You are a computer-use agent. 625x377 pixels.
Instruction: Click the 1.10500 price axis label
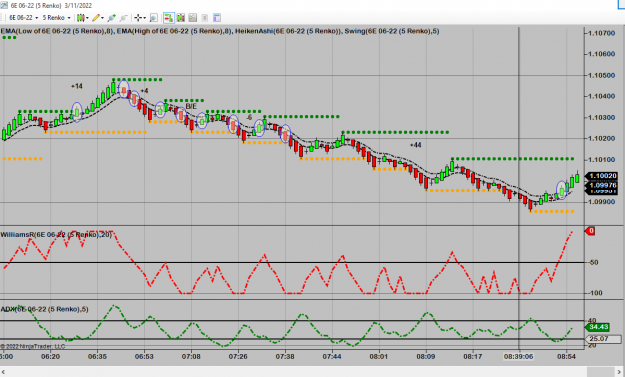(x=601, y=75)
